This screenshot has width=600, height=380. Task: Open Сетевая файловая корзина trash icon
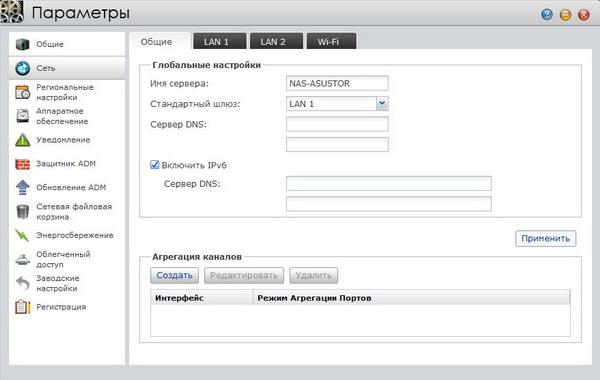click(23, 212)
